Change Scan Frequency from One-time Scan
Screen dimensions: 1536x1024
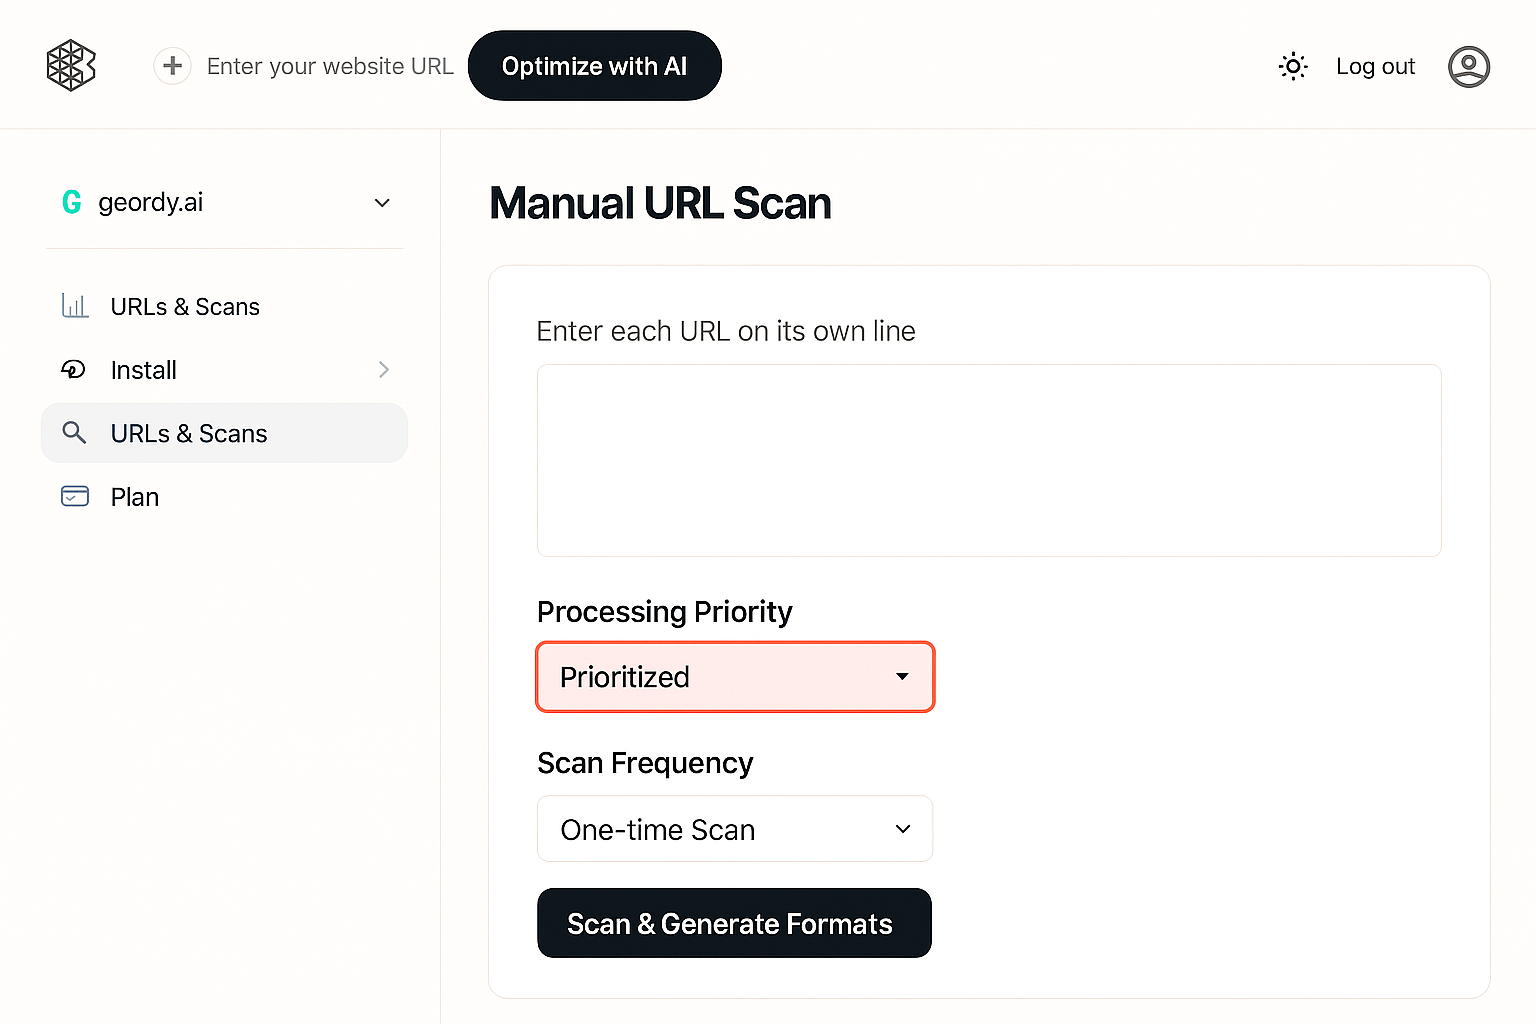point(734,829)
